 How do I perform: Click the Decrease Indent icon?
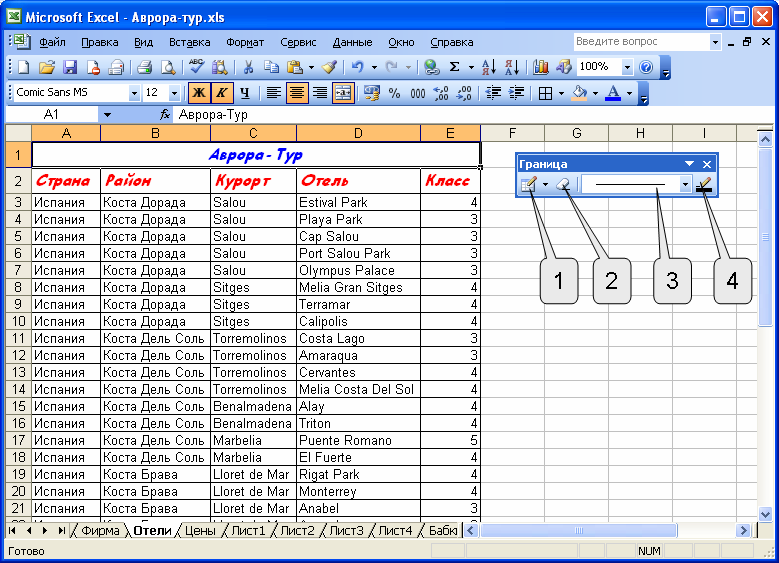click(x=493, y=93)
